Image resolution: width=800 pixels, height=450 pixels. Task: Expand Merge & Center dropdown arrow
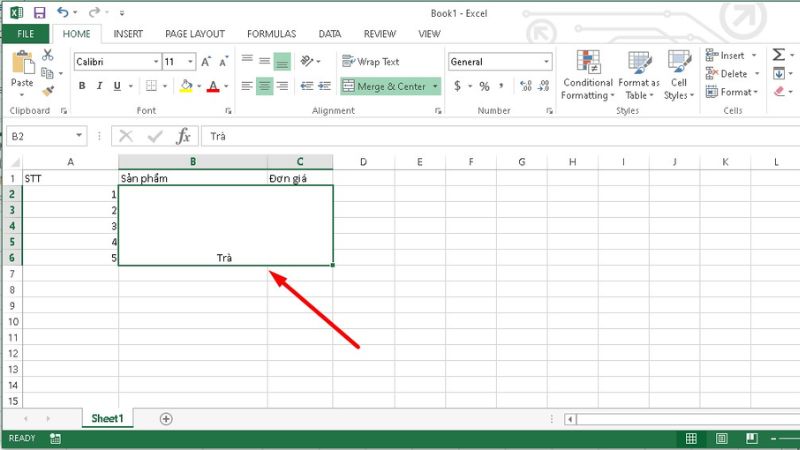pos(435,86)
